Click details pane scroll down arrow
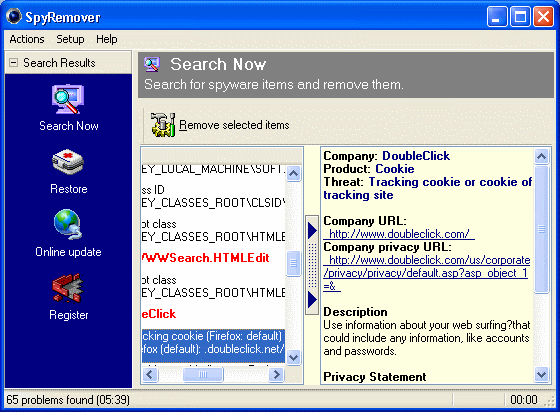This screenshot has width=560, height=412. (x=541, y=375)
